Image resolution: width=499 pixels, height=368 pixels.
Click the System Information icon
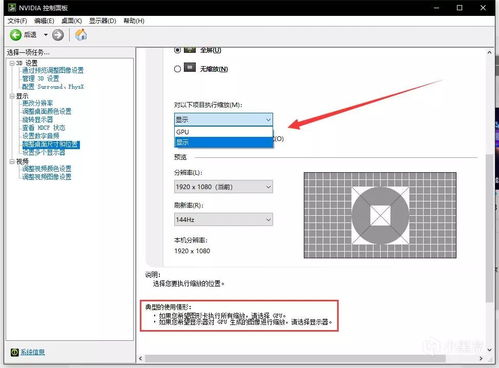(x=14, y=352)
